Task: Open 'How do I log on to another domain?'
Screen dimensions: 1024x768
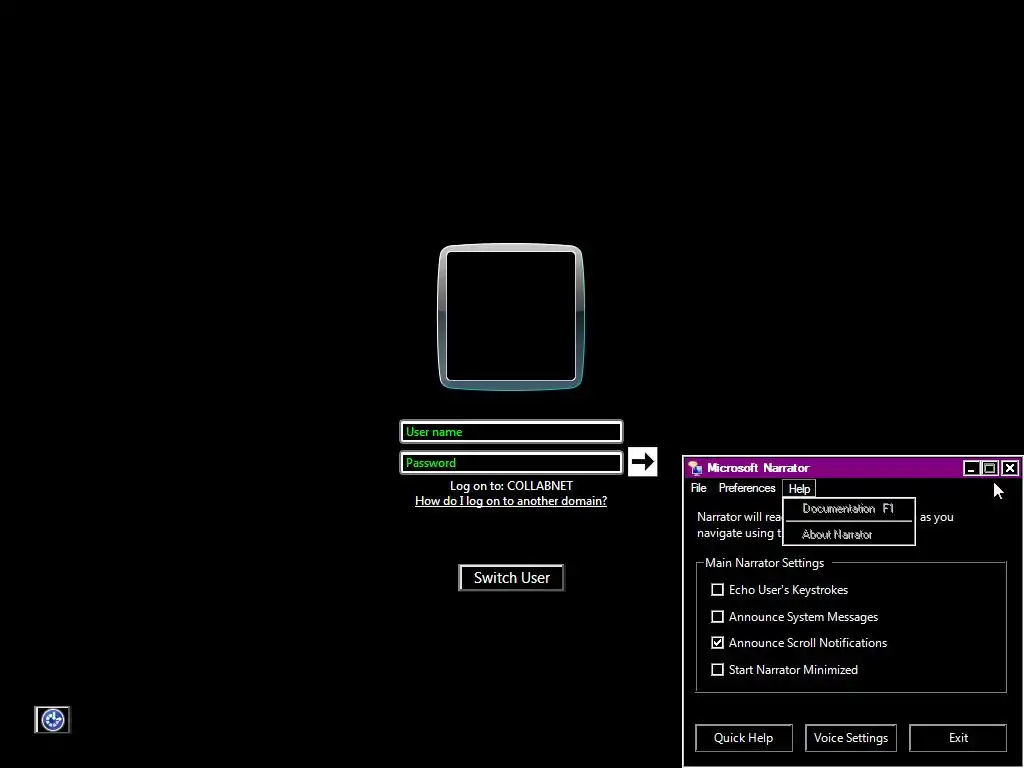Action: (x=511, y=501)
